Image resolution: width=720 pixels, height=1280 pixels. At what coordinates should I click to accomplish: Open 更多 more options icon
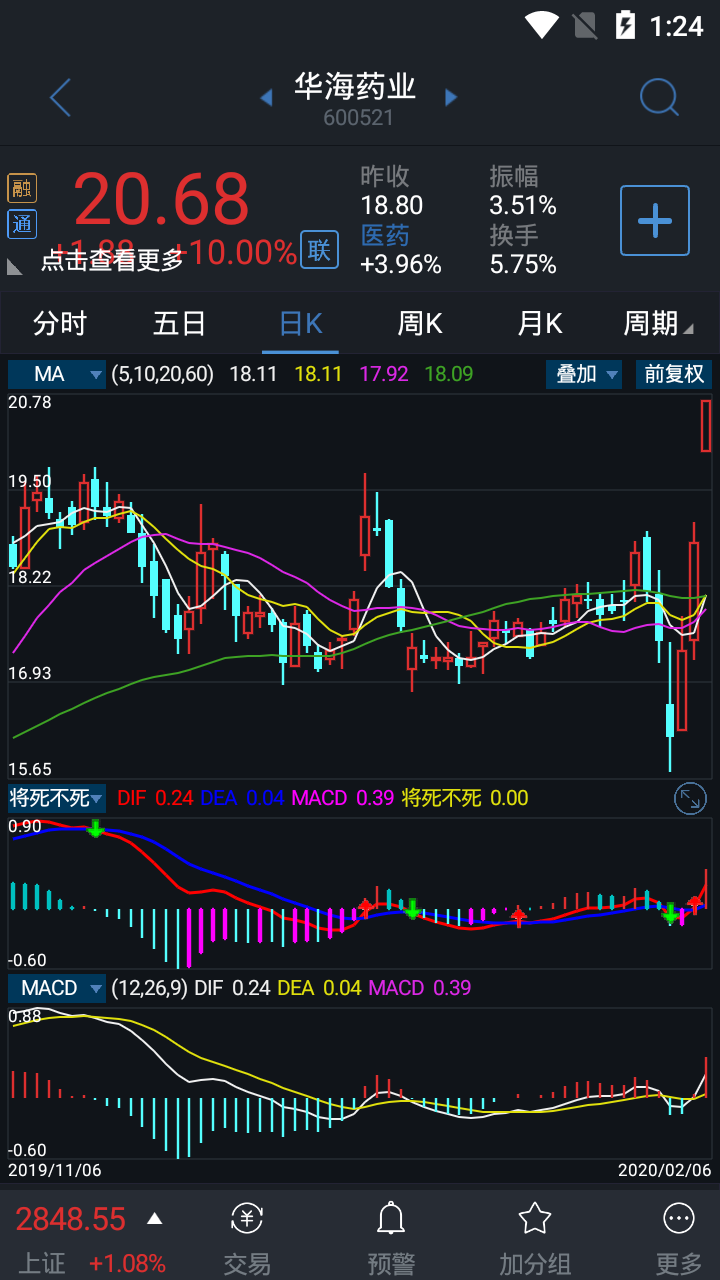679,1218
